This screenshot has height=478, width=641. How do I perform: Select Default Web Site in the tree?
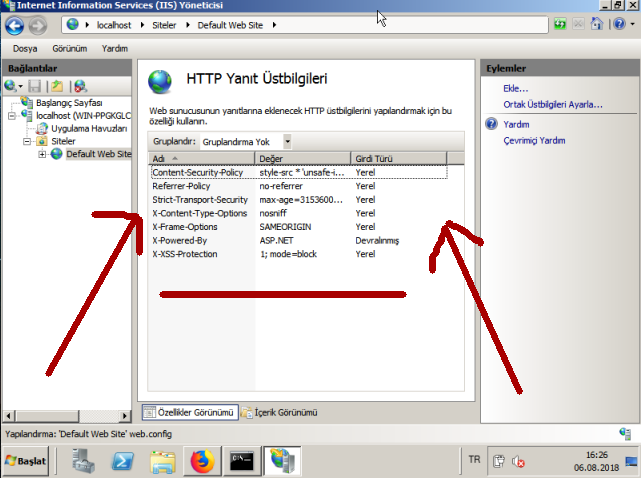[99, 154]
